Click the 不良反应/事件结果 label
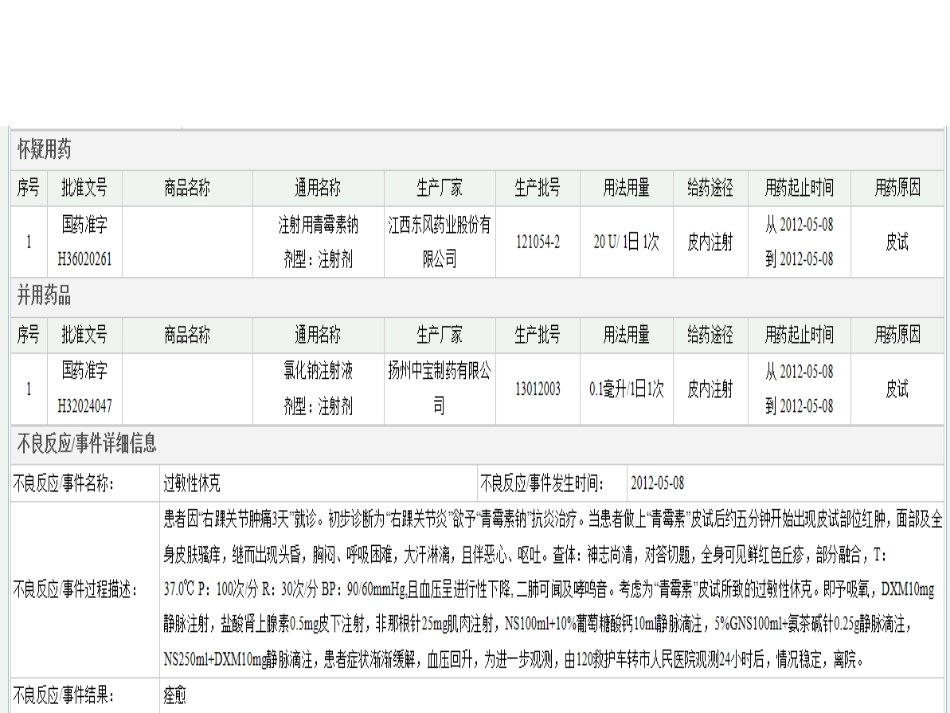 tap(64, 695)
